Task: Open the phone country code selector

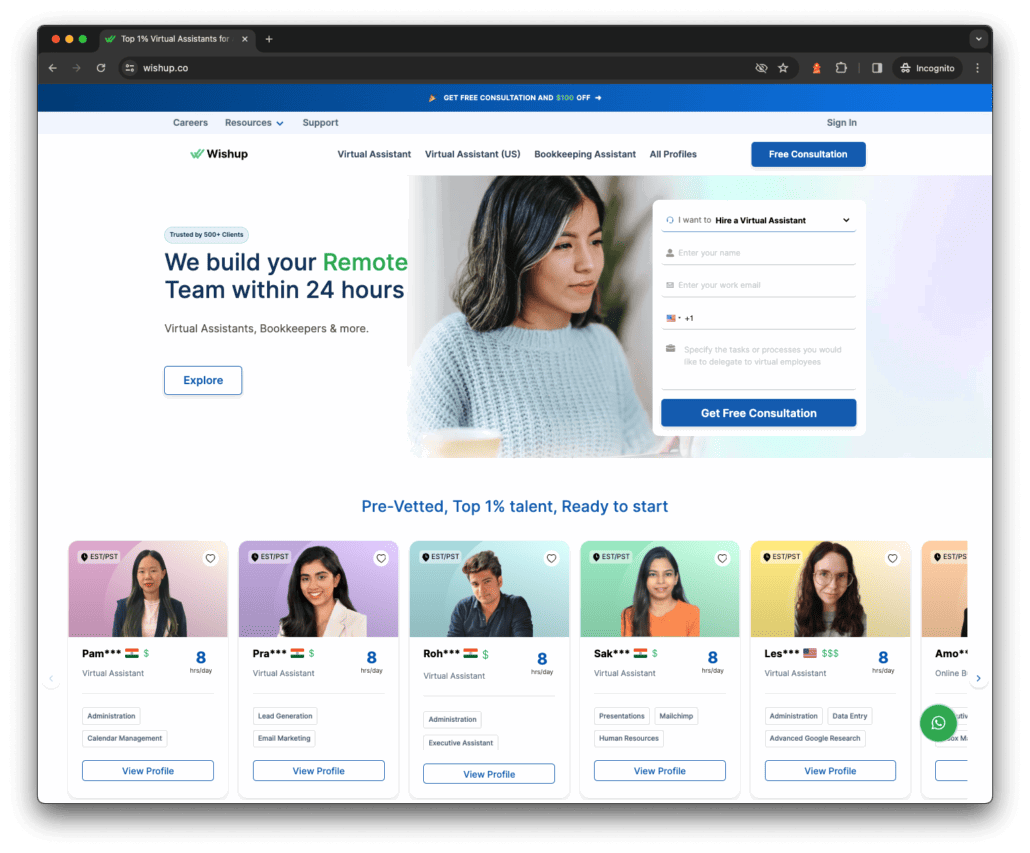Action: tap(673, 318)
